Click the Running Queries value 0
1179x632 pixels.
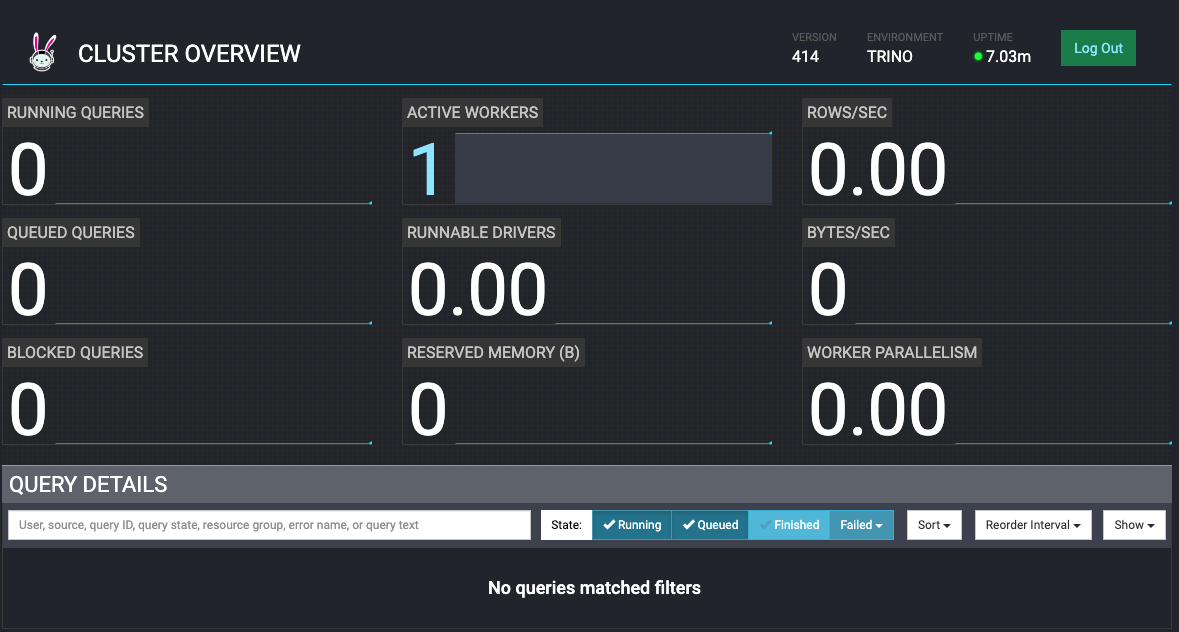pyautogui.click(x=28, y=170)
